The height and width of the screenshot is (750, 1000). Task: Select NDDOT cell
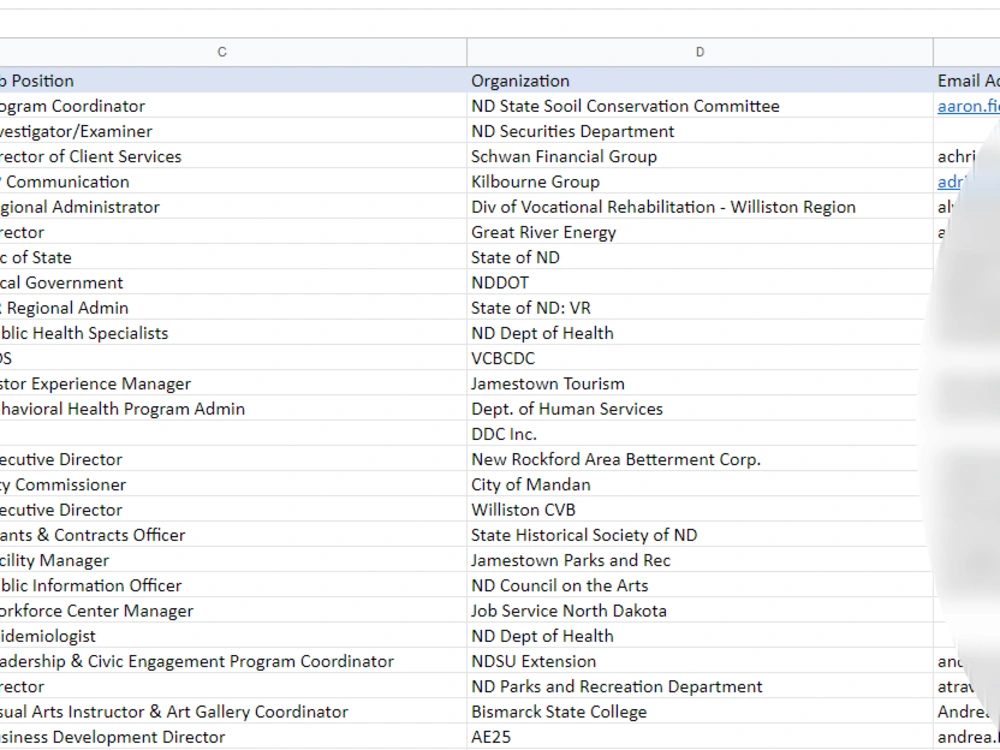[x=700, y=283]
